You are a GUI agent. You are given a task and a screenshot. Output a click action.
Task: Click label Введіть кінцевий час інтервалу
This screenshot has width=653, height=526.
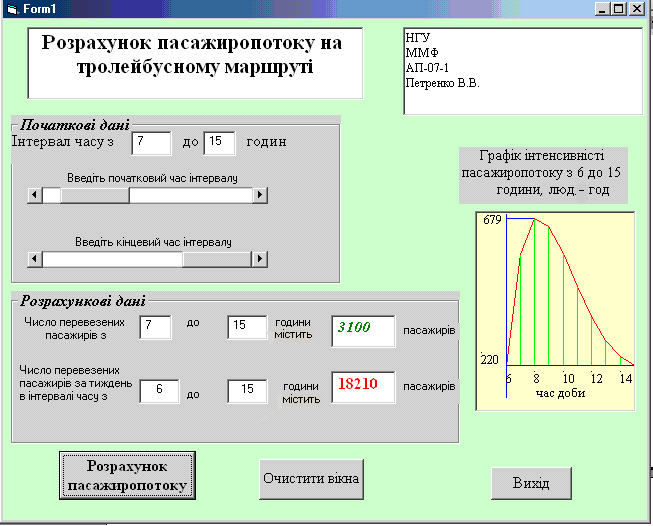153,242
